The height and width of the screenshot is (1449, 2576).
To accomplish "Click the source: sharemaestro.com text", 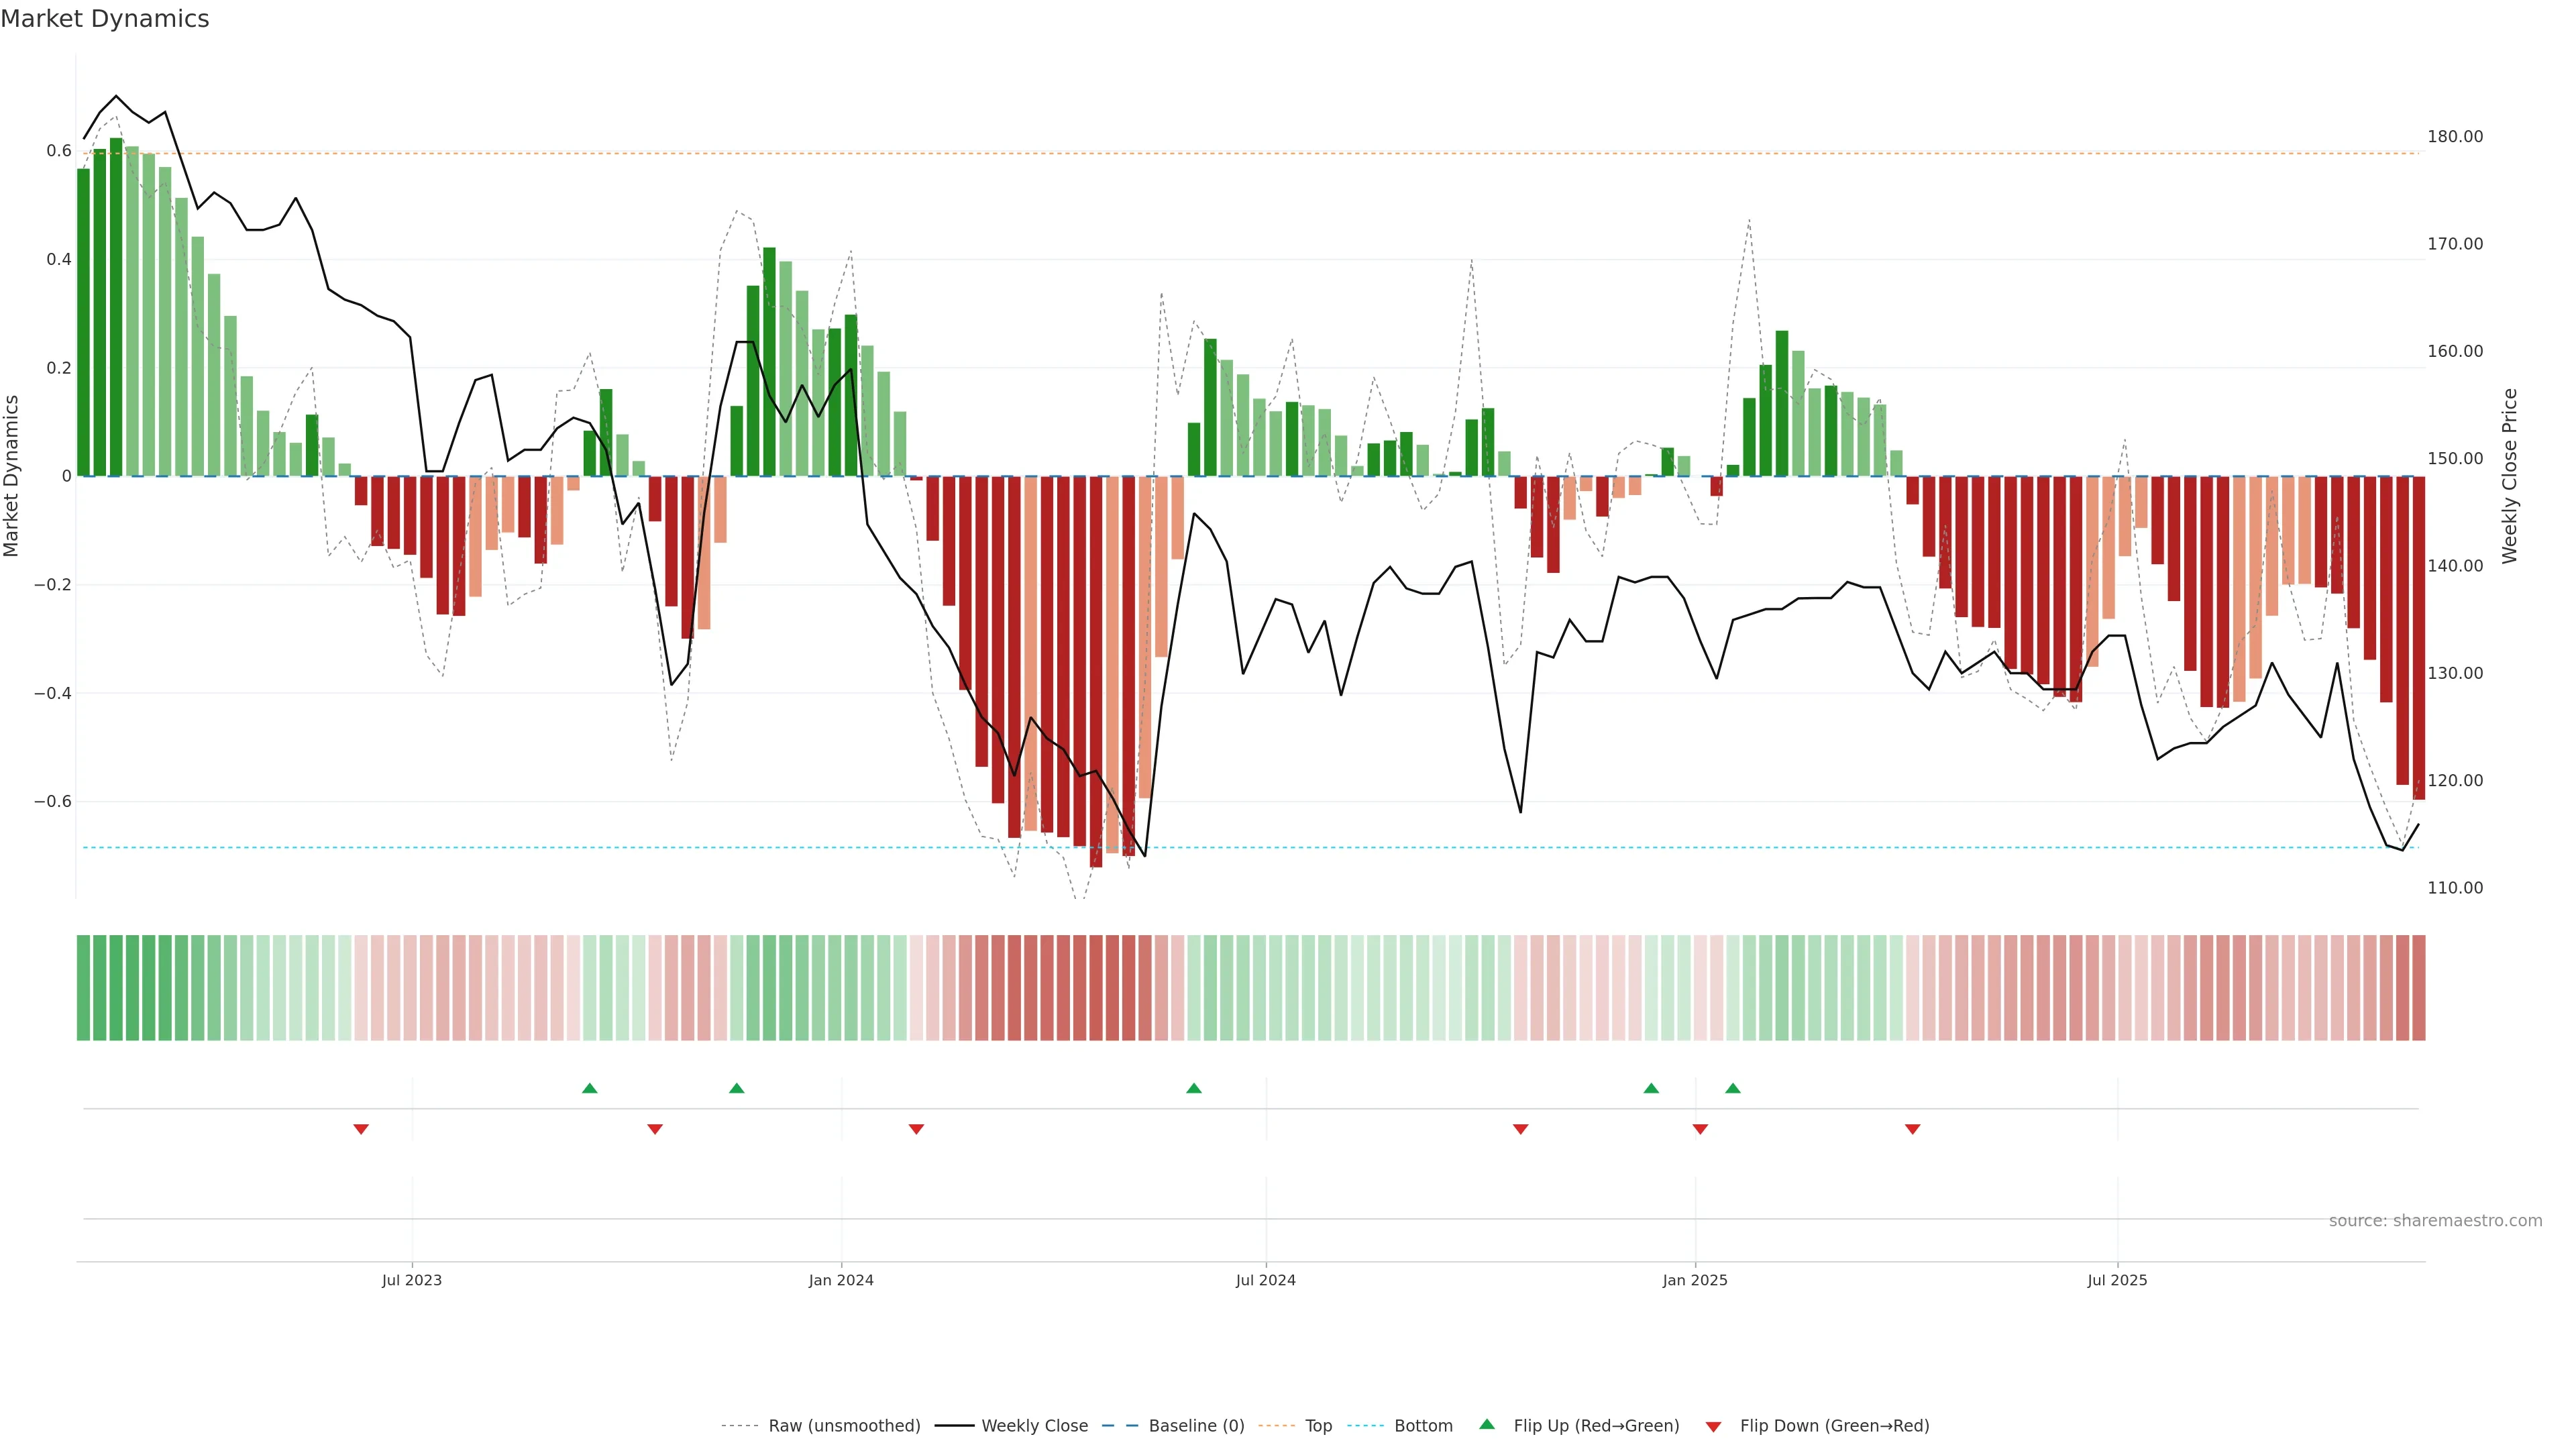I will pos(2435,1220).
